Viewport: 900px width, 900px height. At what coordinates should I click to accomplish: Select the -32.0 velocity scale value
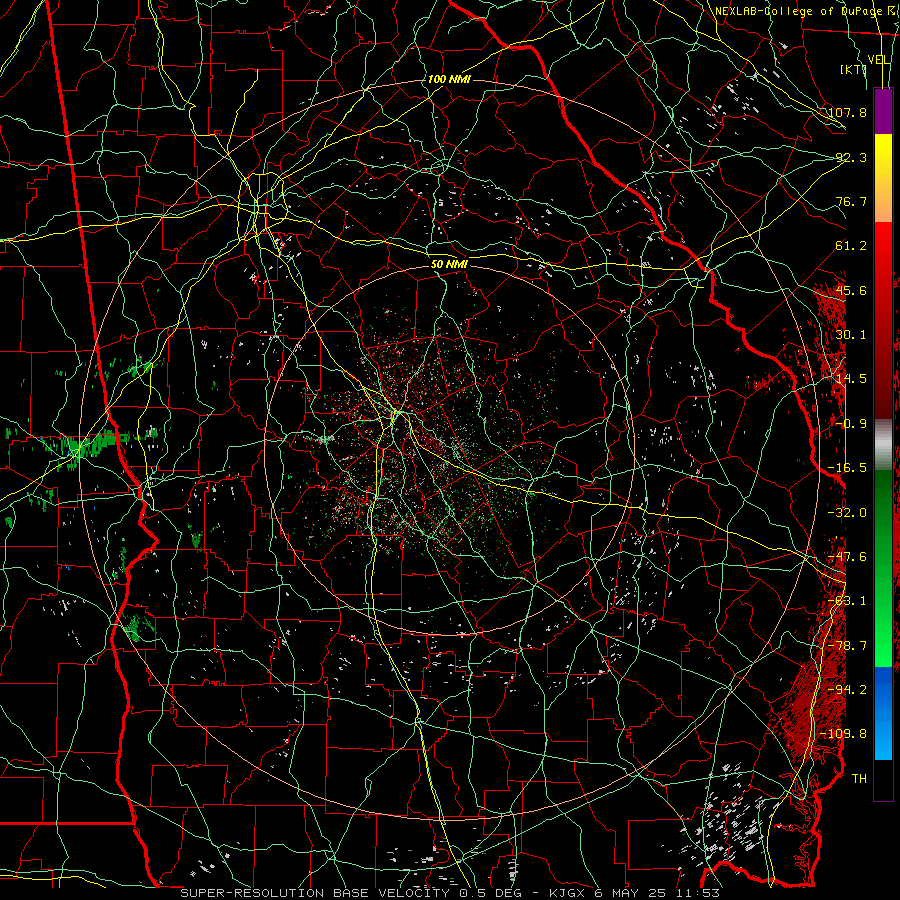pos(847,513)
